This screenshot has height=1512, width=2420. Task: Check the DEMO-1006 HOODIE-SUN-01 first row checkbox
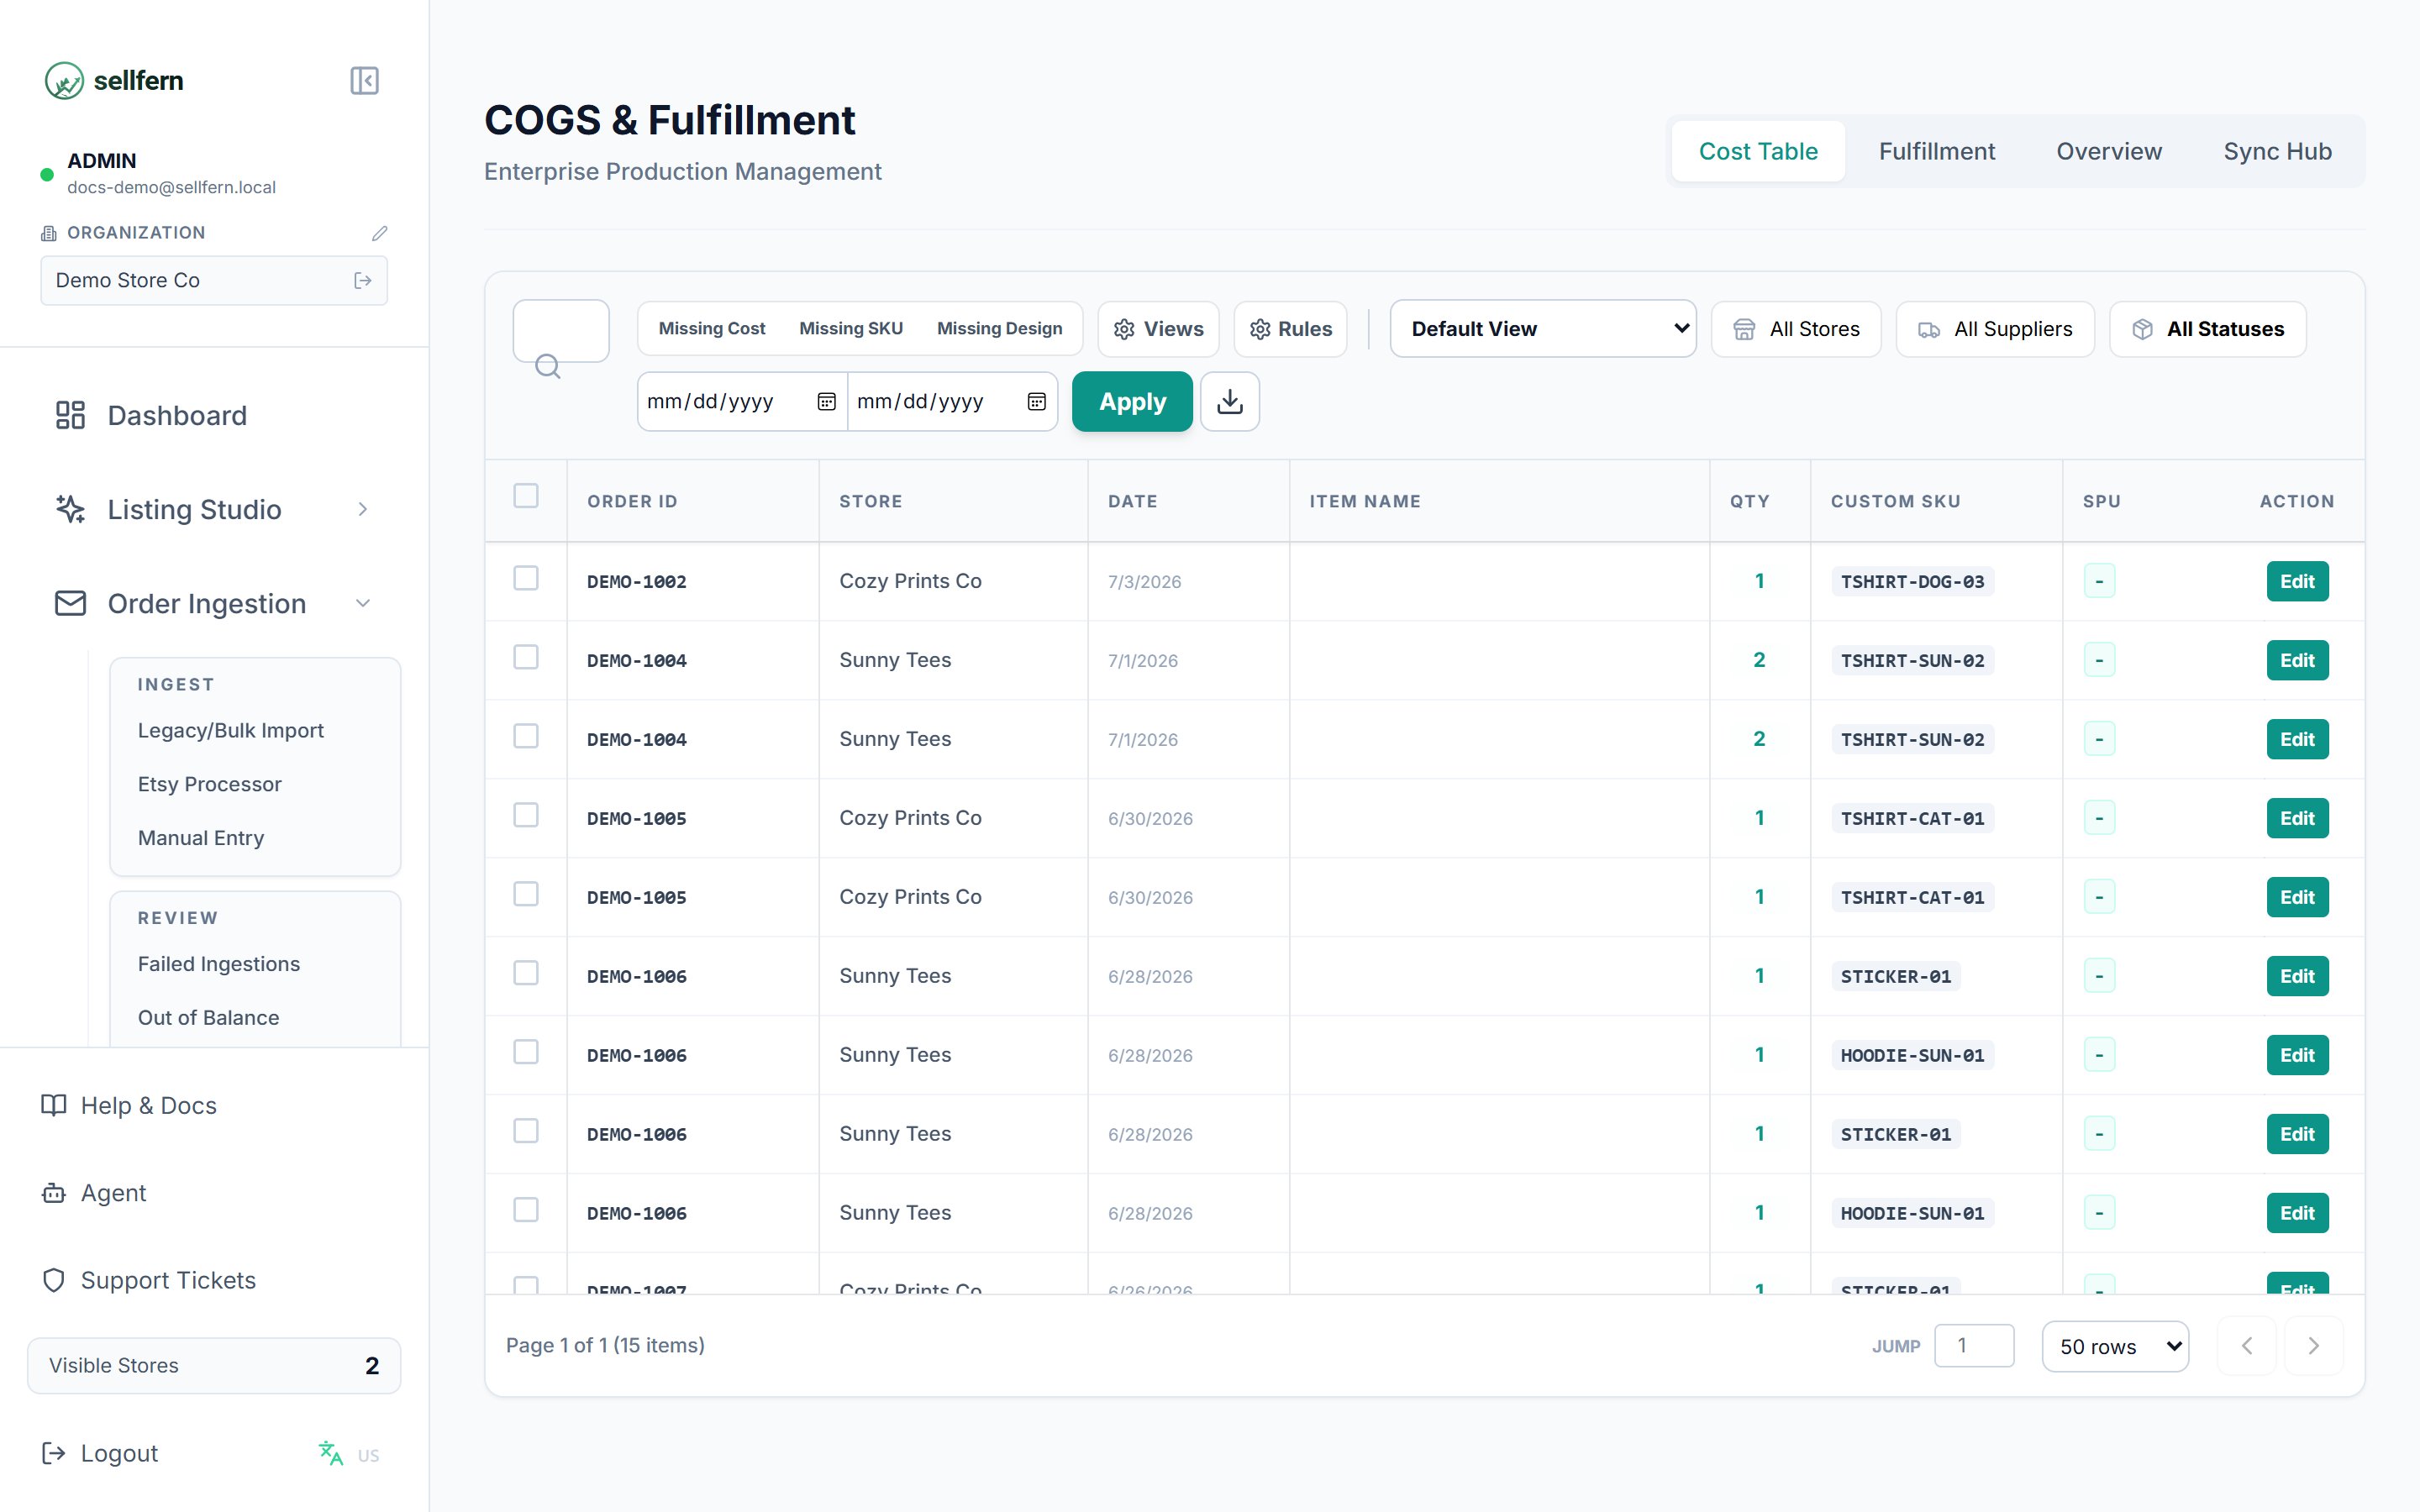coord(526,1052)
